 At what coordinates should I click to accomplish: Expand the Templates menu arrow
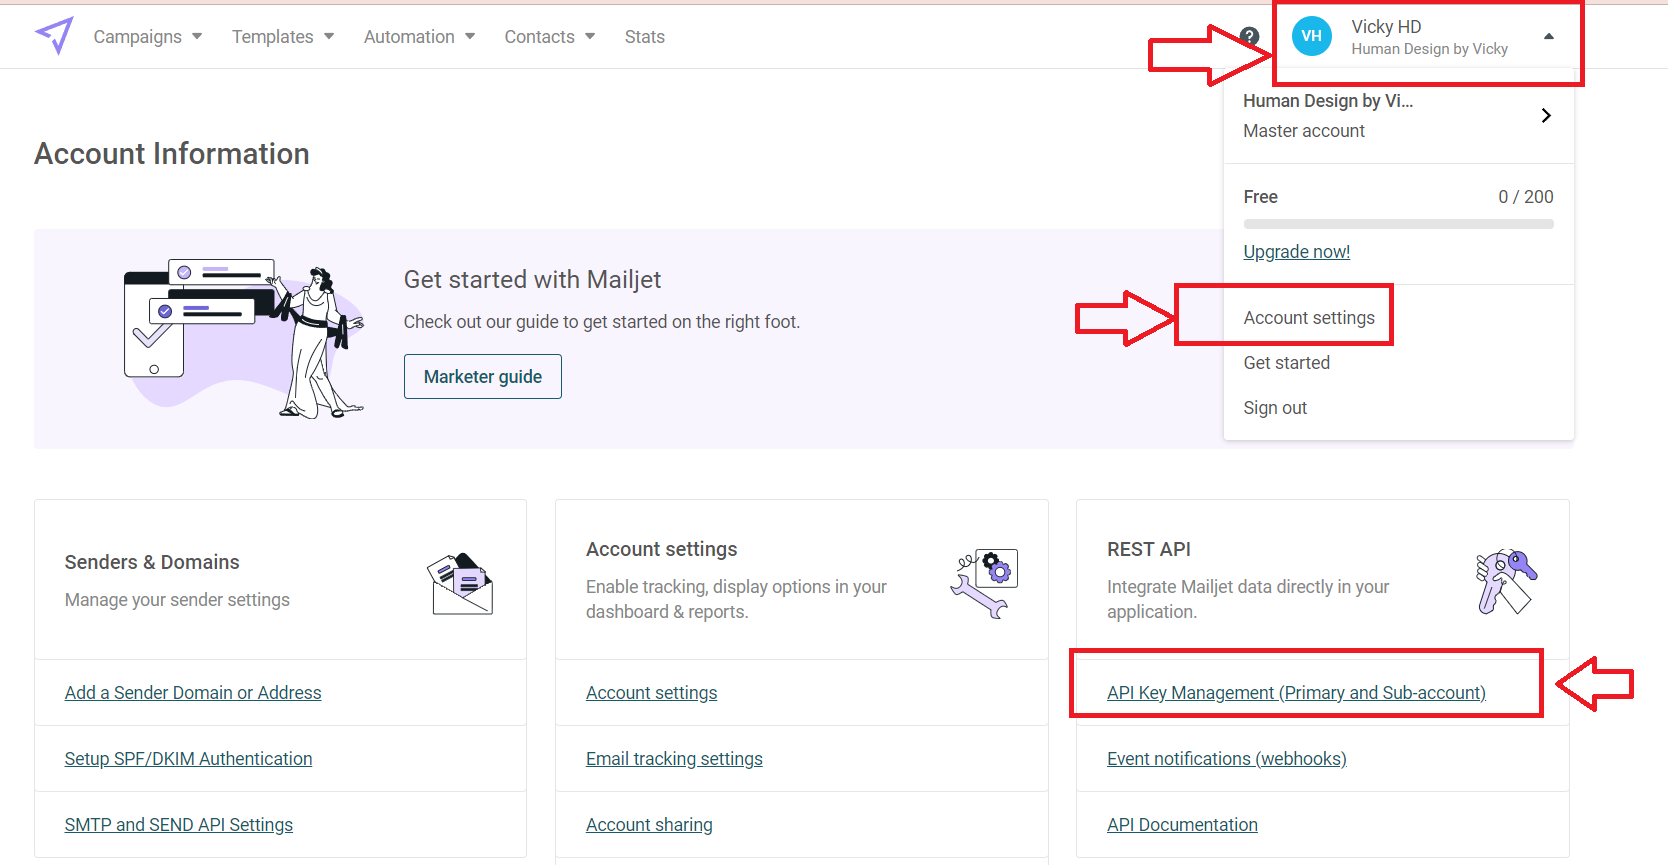(x=329, y=36)
